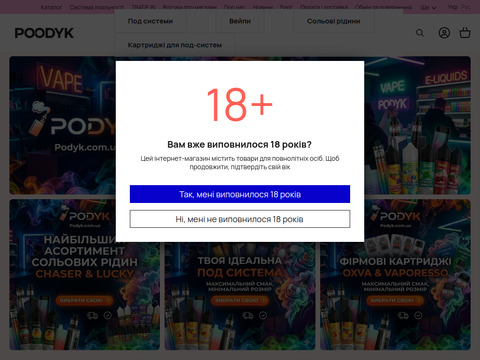Click 'Вибрати свою' on под система banner
Image resolution: width=480 pixels, height=360 pixels.
click(x=240, y=300)
